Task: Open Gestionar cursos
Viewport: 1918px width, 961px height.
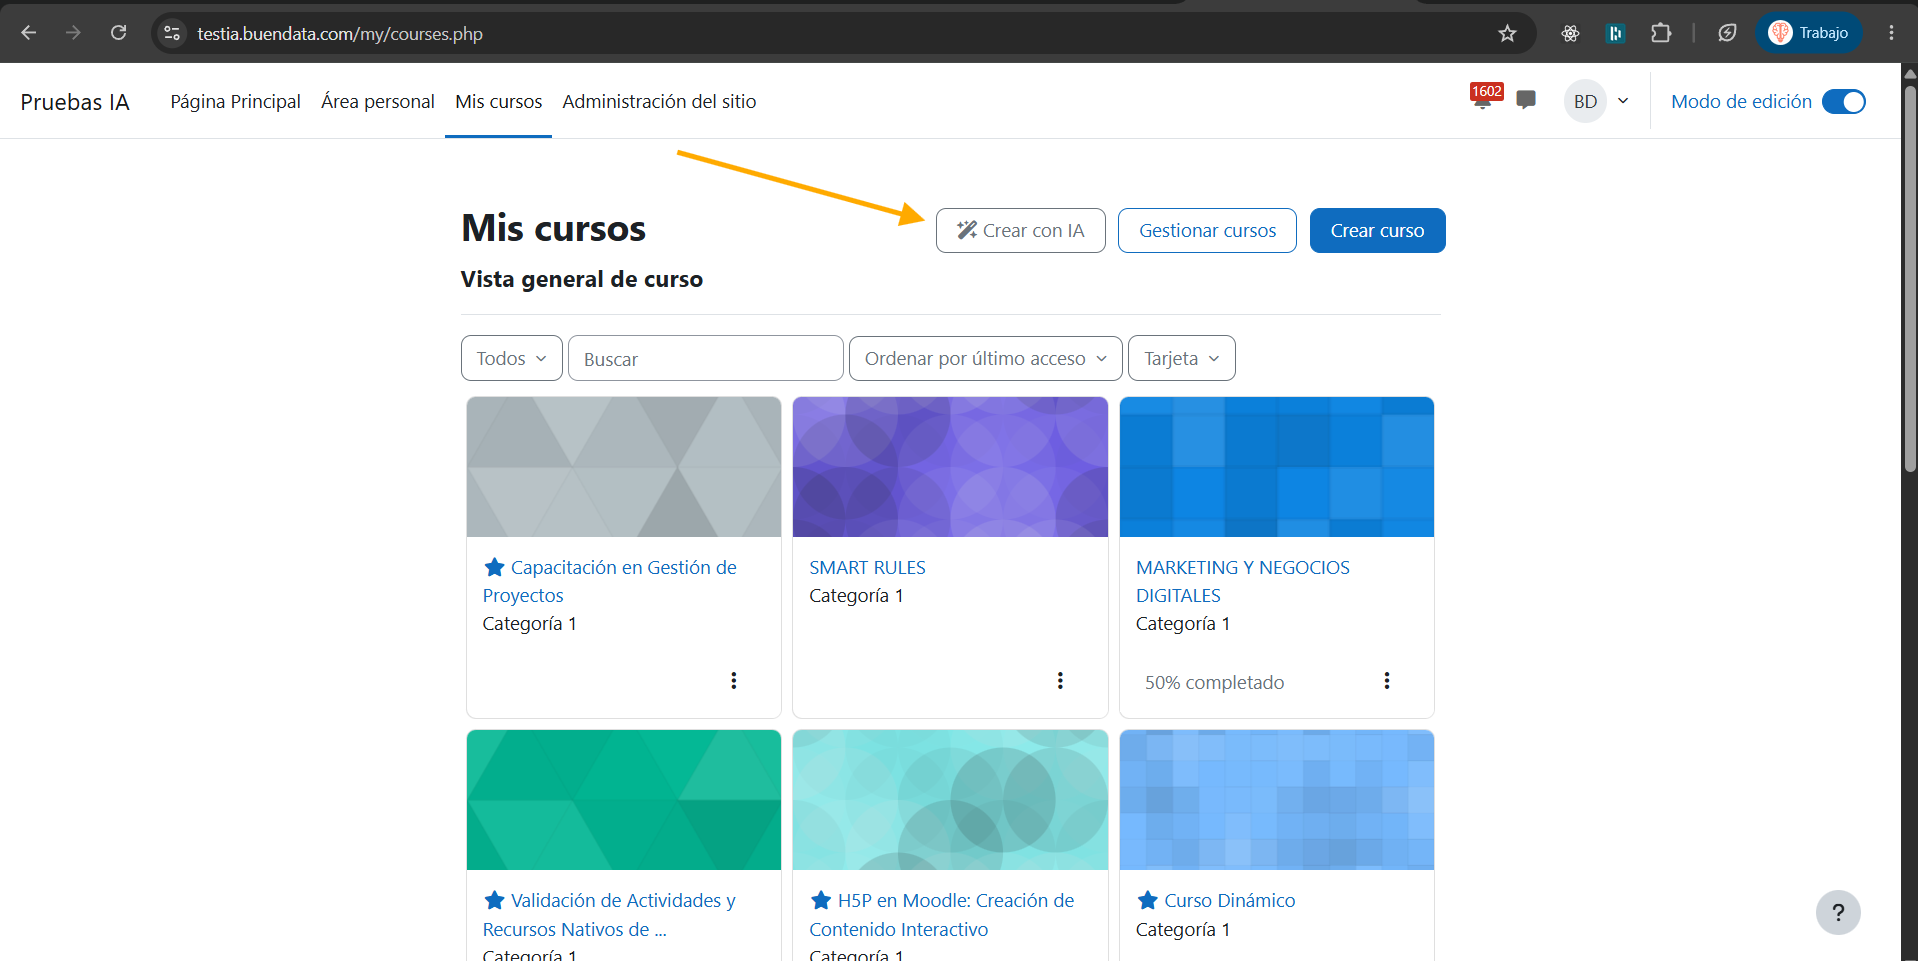Action: 1207,230
